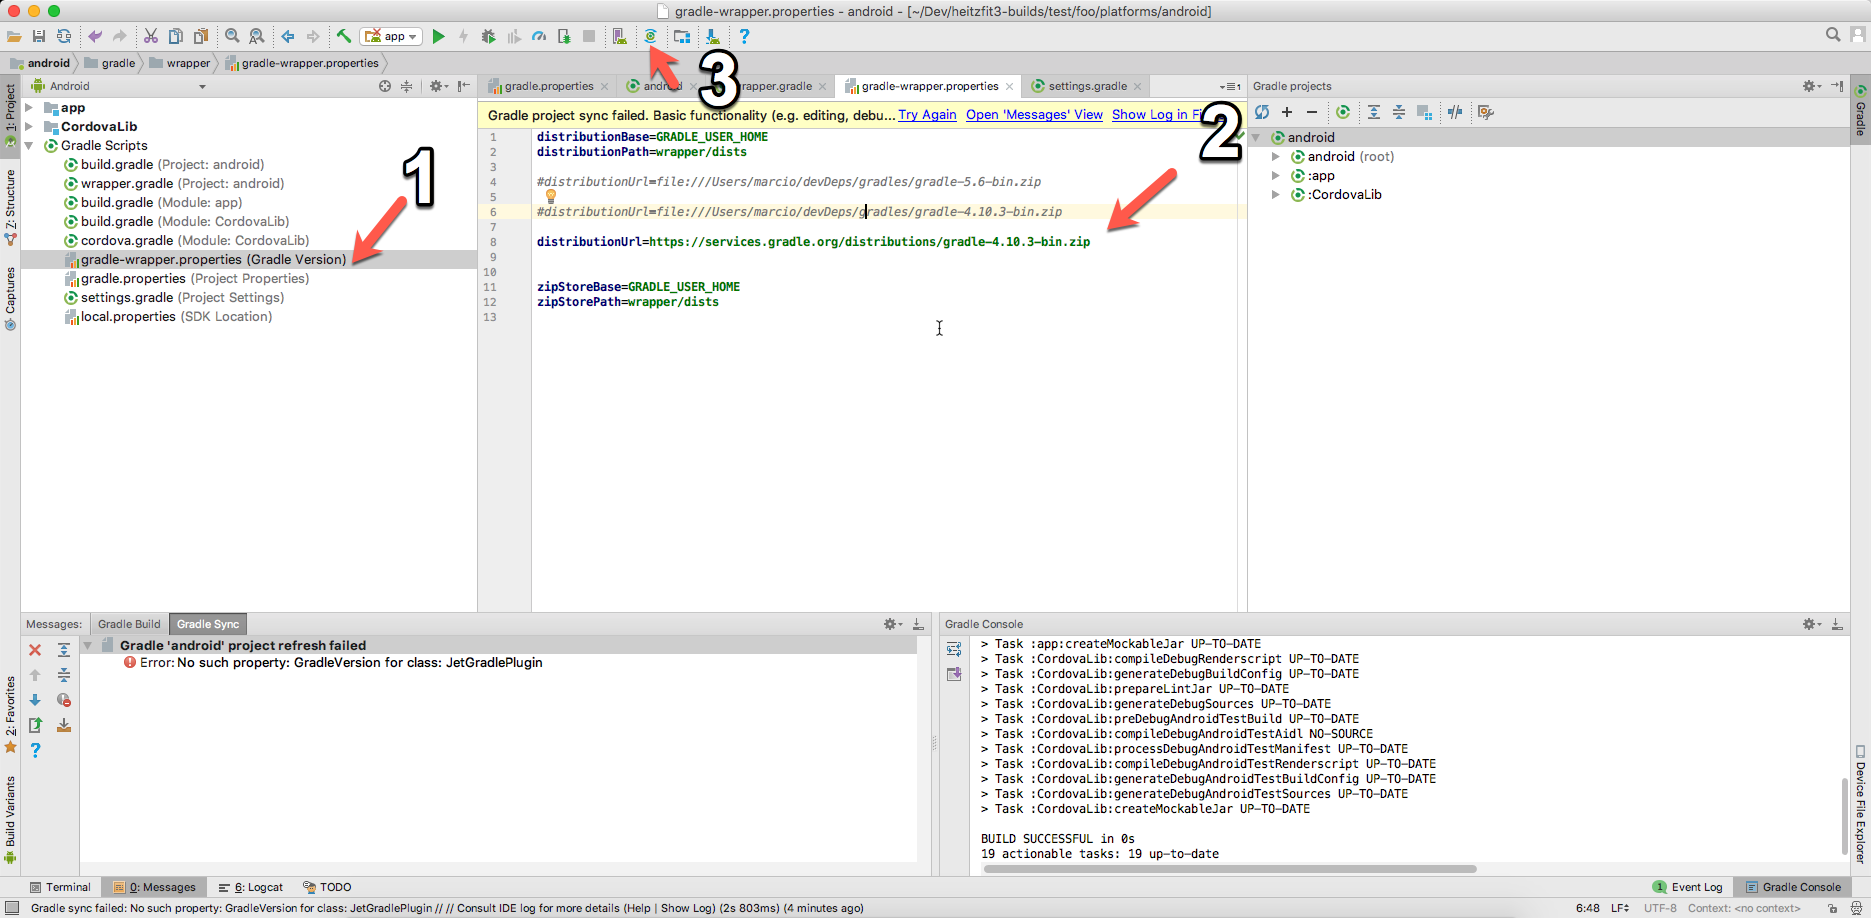Viewport: 1871px width, 918px height.
Task: Expand :app node in Gradle projects
Action: (x=1276, y=175)
